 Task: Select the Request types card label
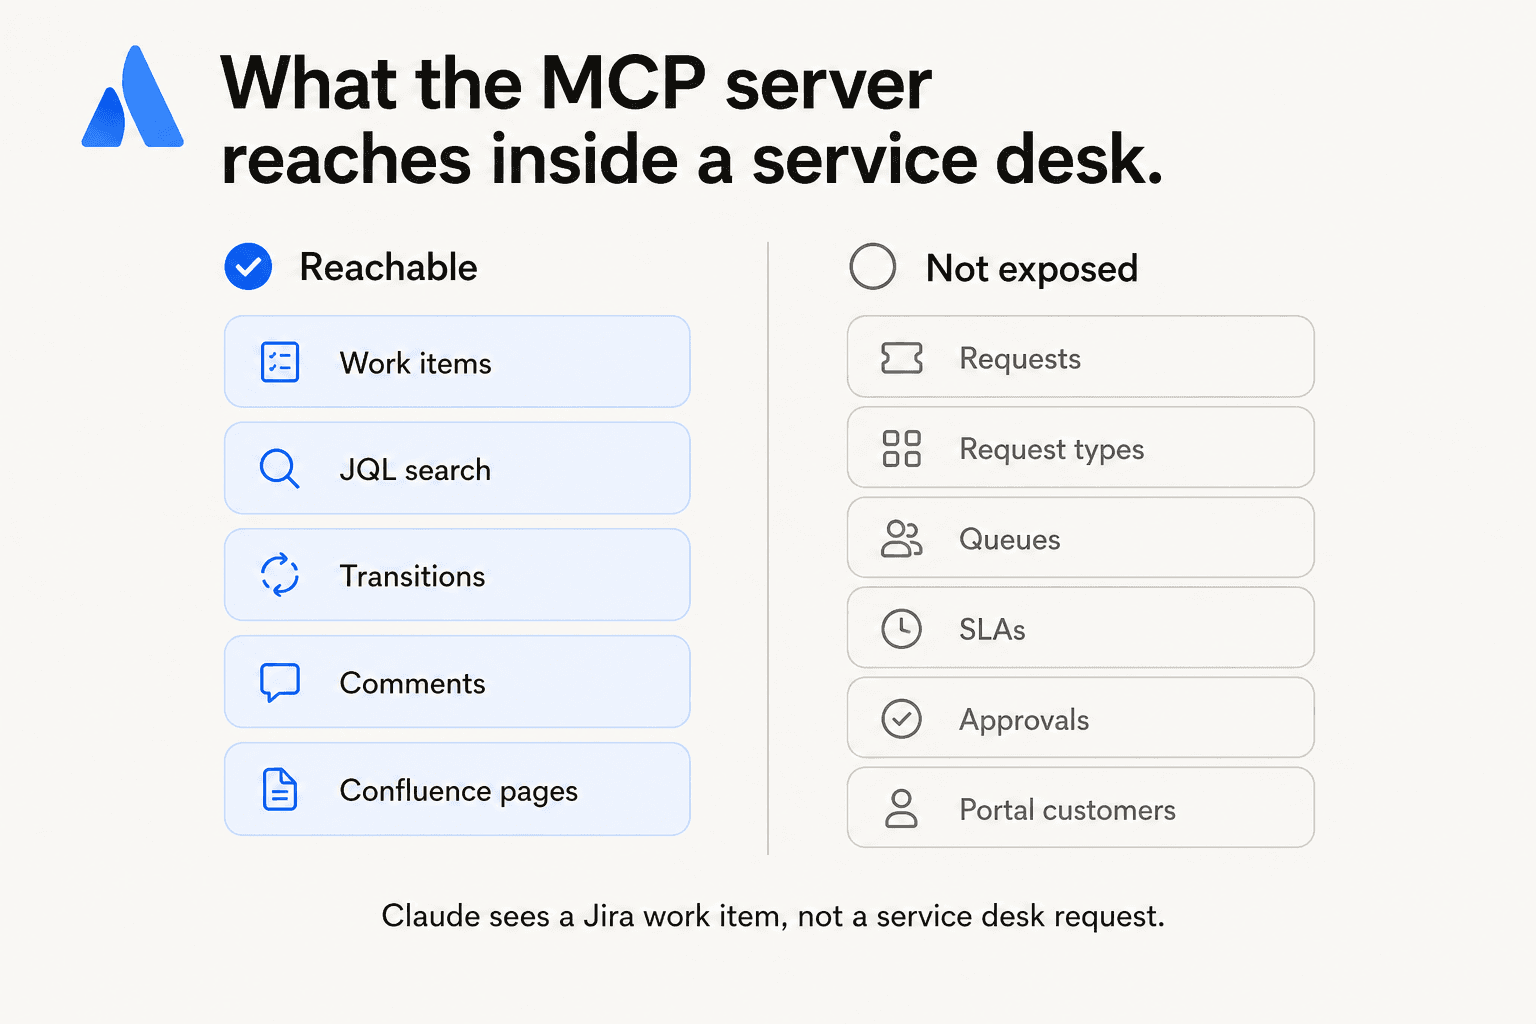click(x=1052, y=450)
